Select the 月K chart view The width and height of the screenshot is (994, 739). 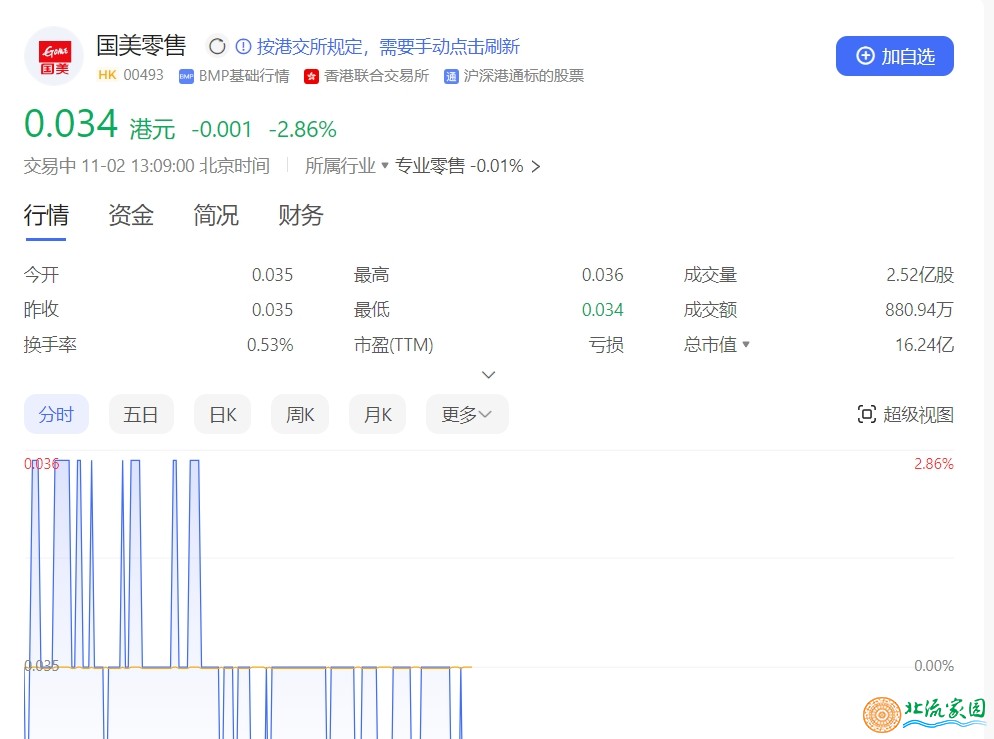click(378, 414)
